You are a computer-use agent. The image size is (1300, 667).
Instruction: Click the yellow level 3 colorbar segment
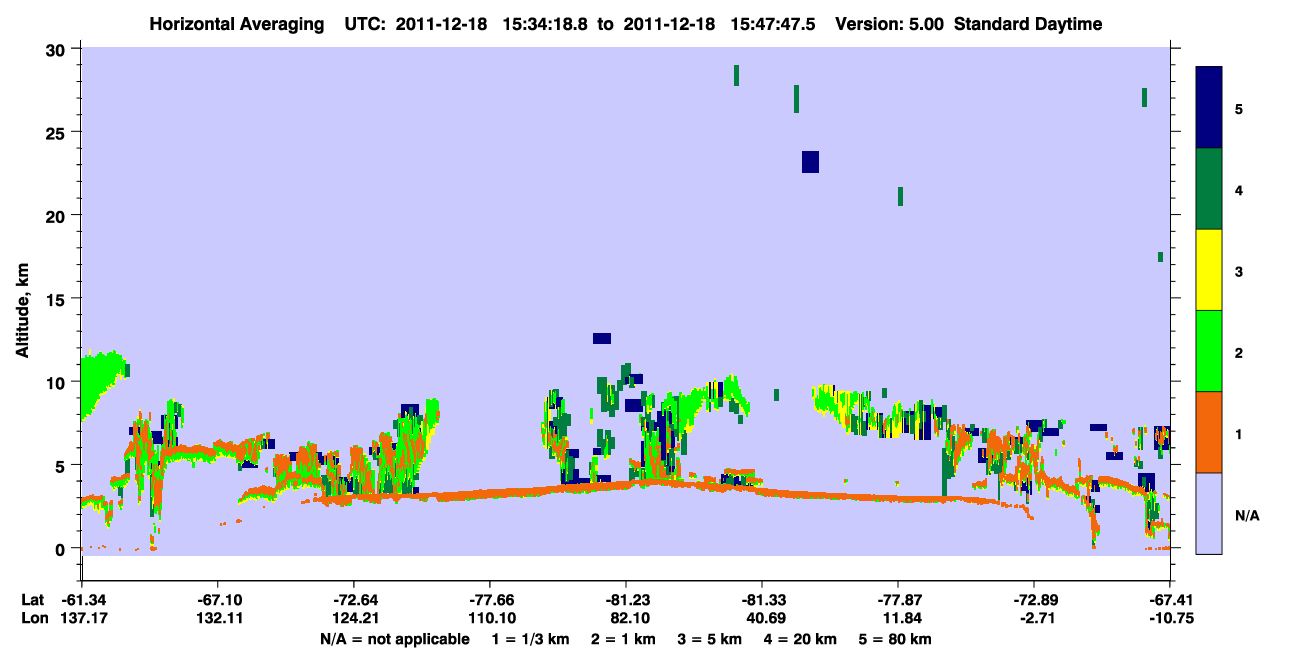coord(1209,270)
